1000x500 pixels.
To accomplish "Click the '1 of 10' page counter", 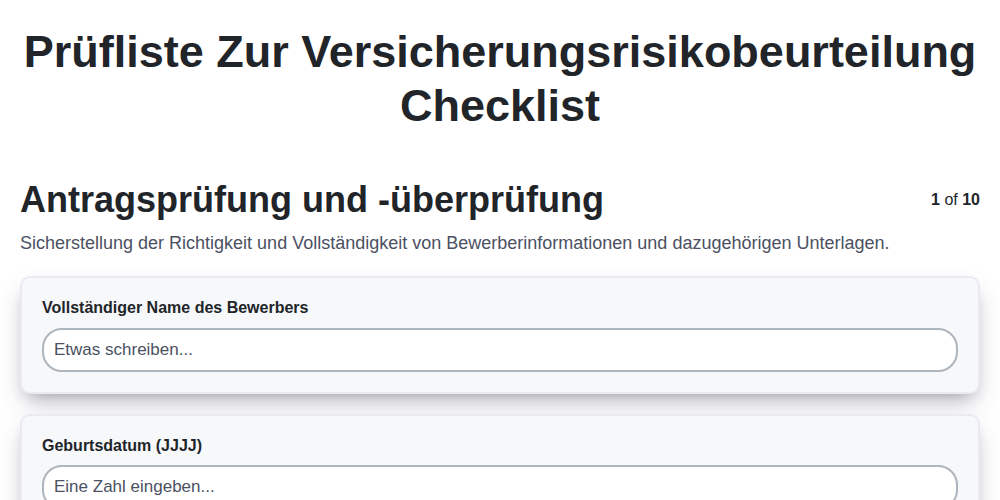I will click(x=955, y=200).
